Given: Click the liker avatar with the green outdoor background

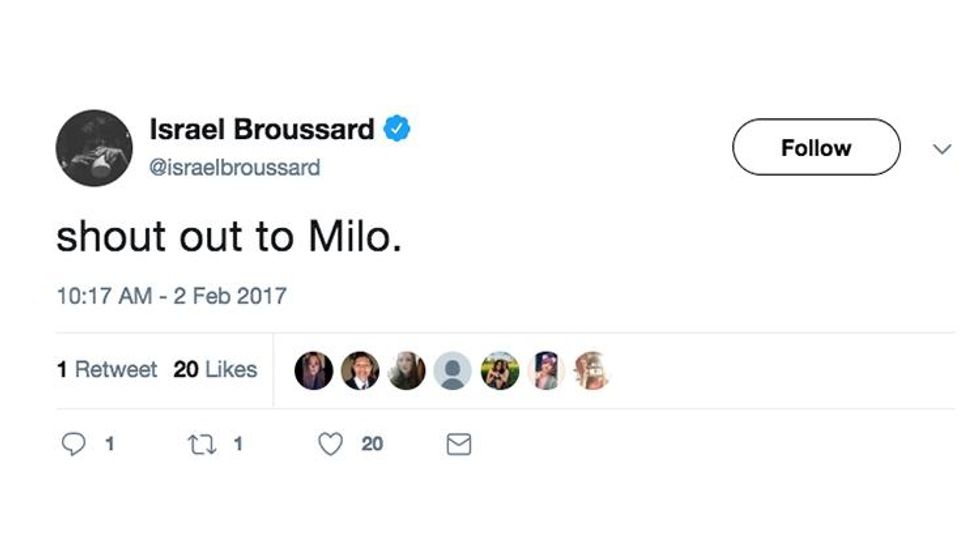Looking at the screenshot, I should 500,370.
